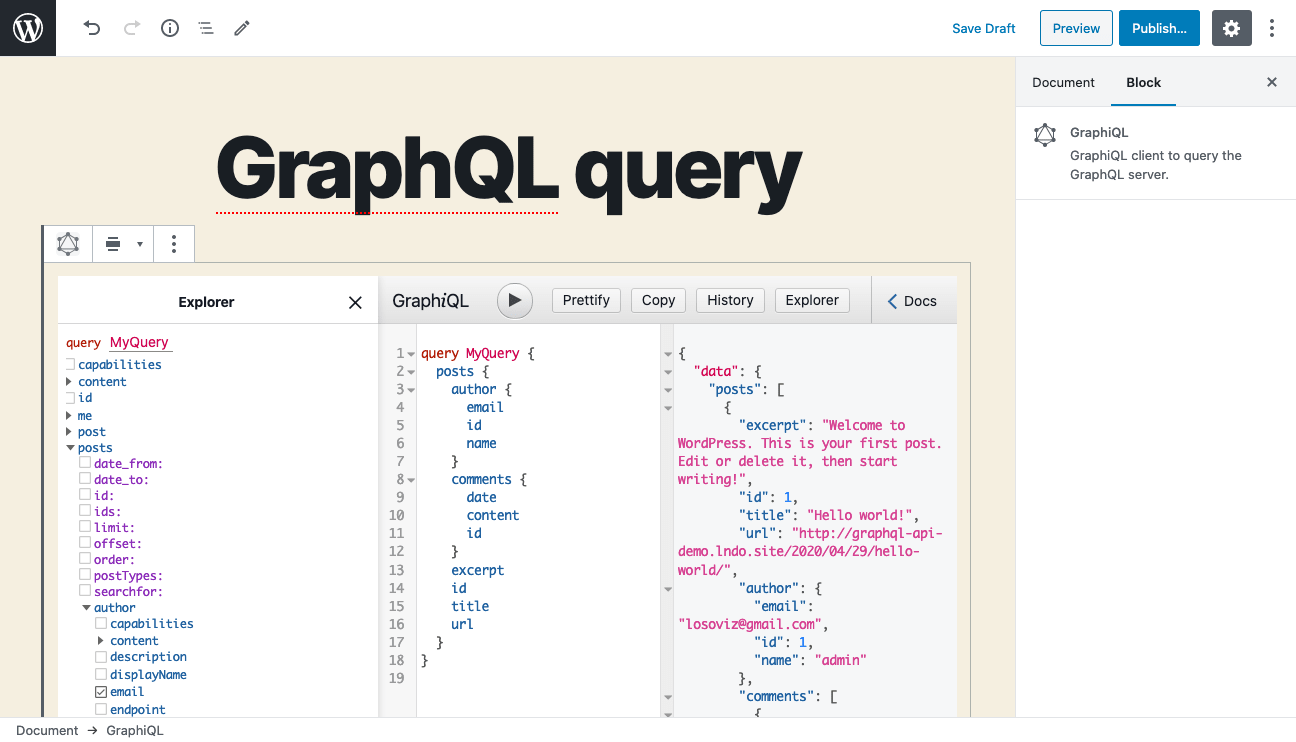The height and width of the screenshot is (742, 1296).
Task: Click GraphiQL block type icon in toolbar
Action: [68, 244]
